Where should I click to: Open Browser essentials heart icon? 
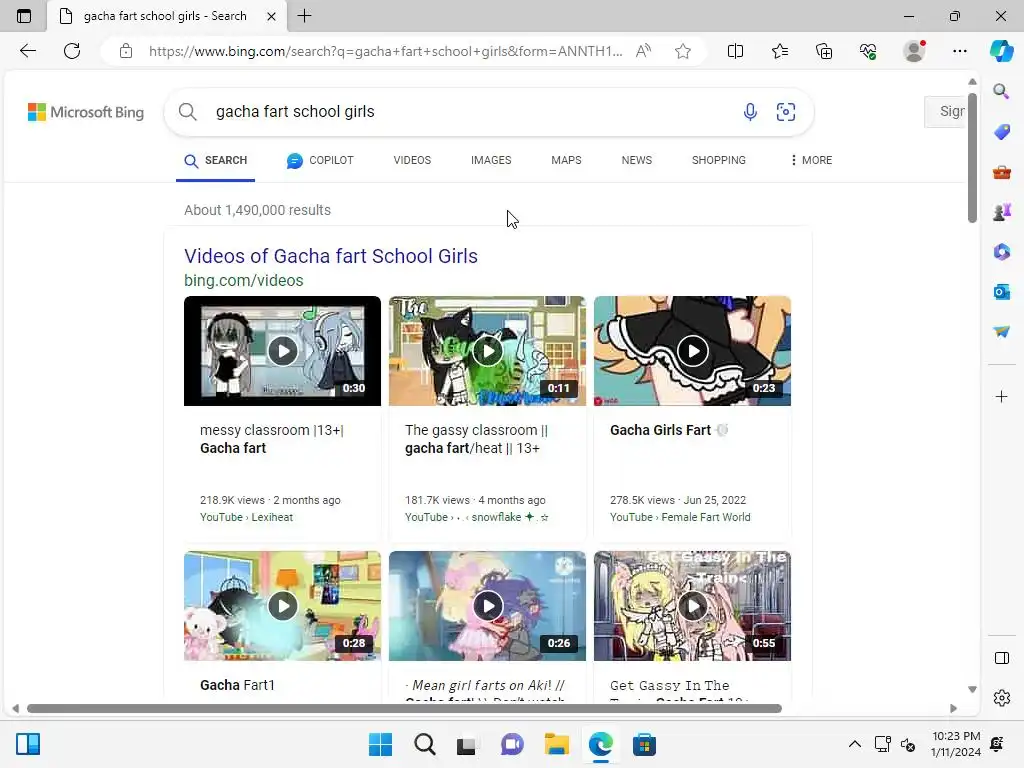(868, 51)
